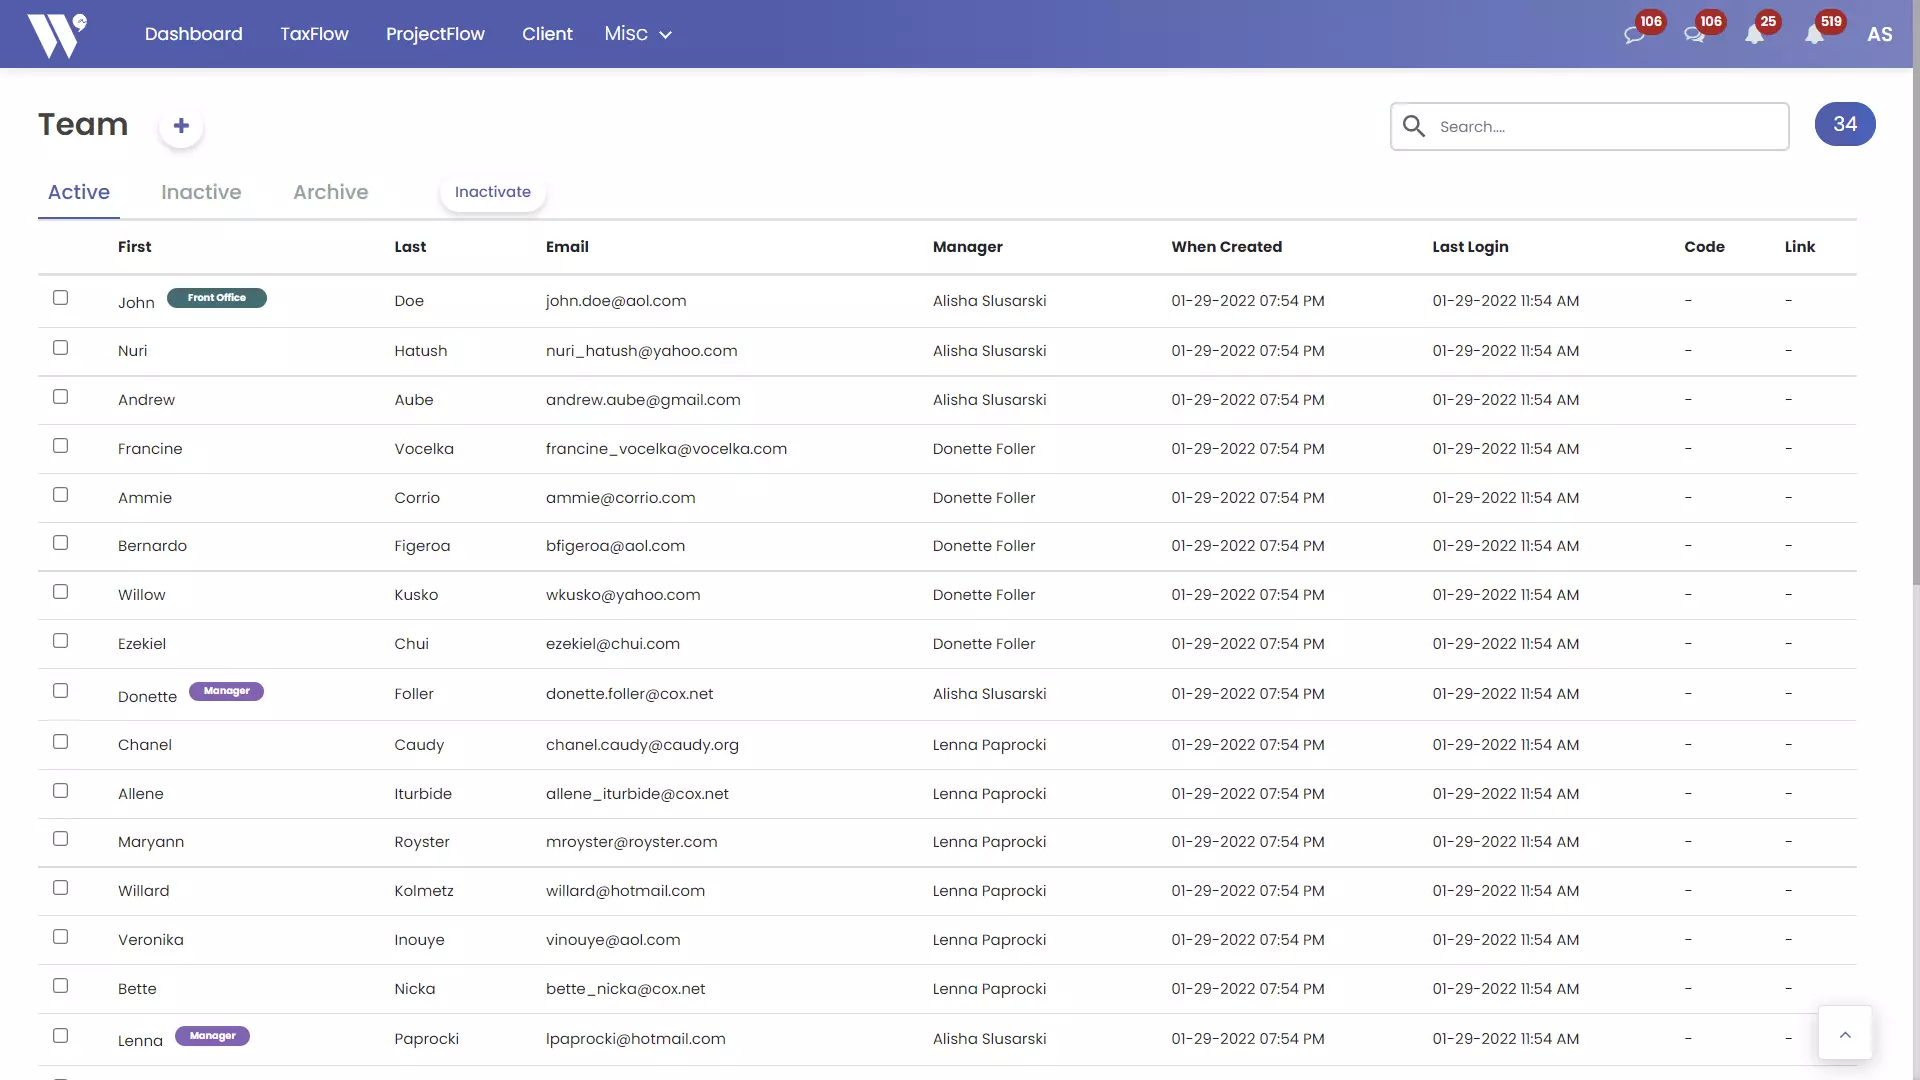Select the checkbox for Donette Foller
The image size is (1920, 1080).
(61, 691)
